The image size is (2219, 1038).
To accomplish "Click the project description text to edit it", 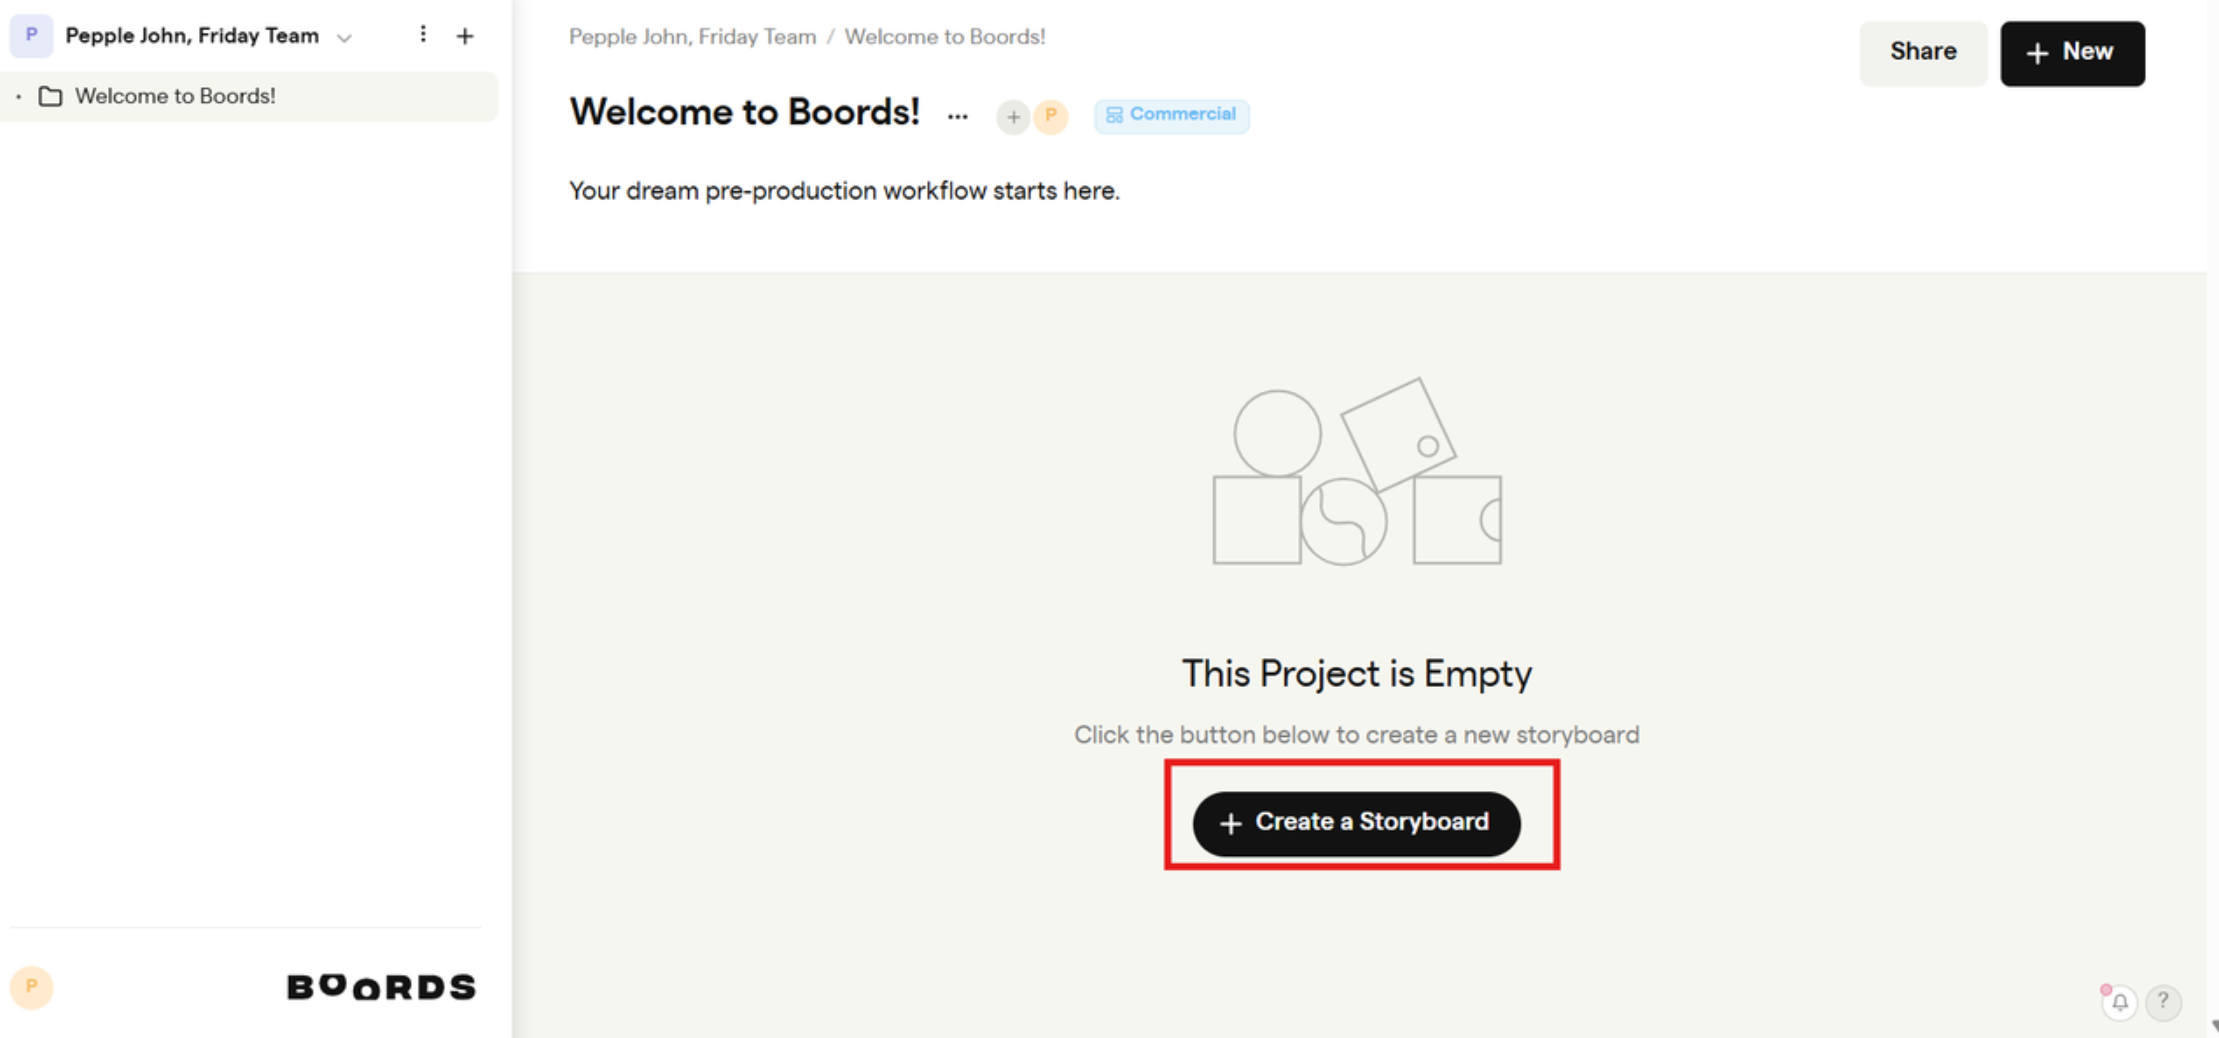I will pyautogui.click(x=844, y=190).
